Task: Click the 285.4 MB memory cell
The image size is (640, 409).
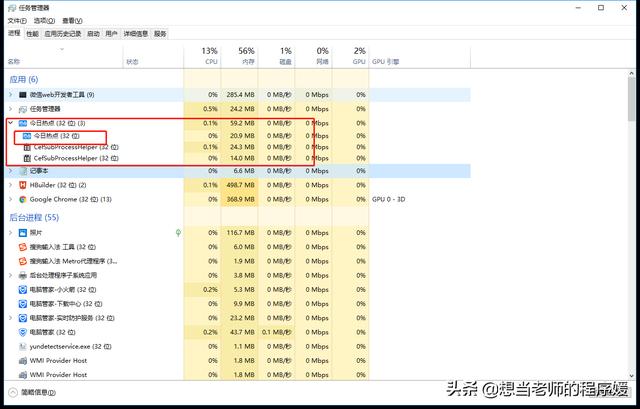Action: click(240, 95)
